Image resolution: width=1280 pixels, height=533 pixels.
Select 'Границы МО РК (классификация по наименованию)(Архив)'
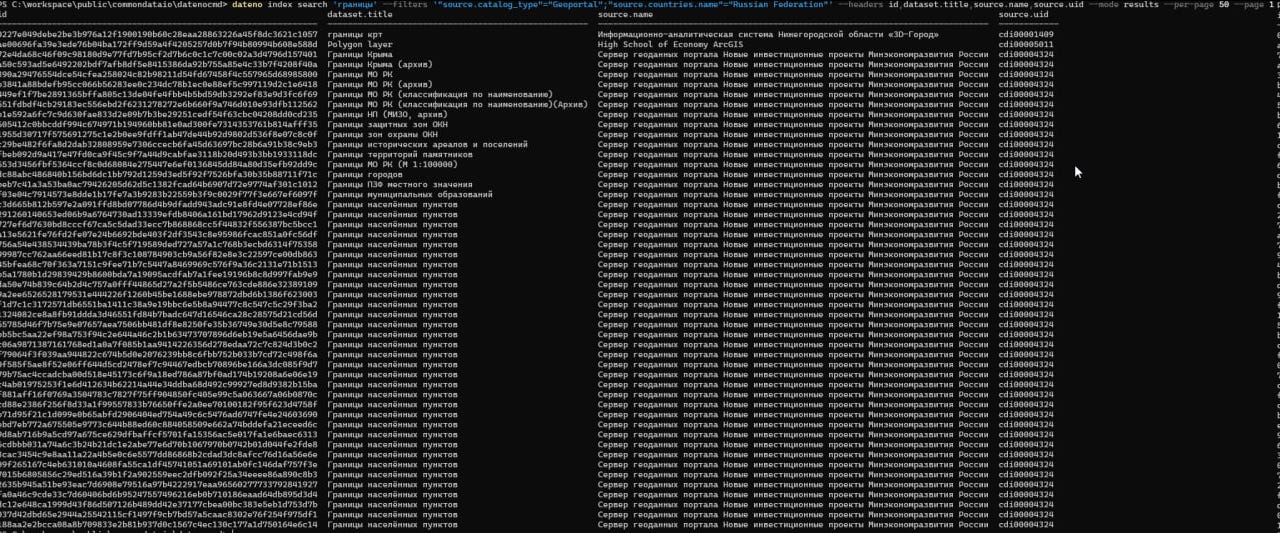point(457,105)
